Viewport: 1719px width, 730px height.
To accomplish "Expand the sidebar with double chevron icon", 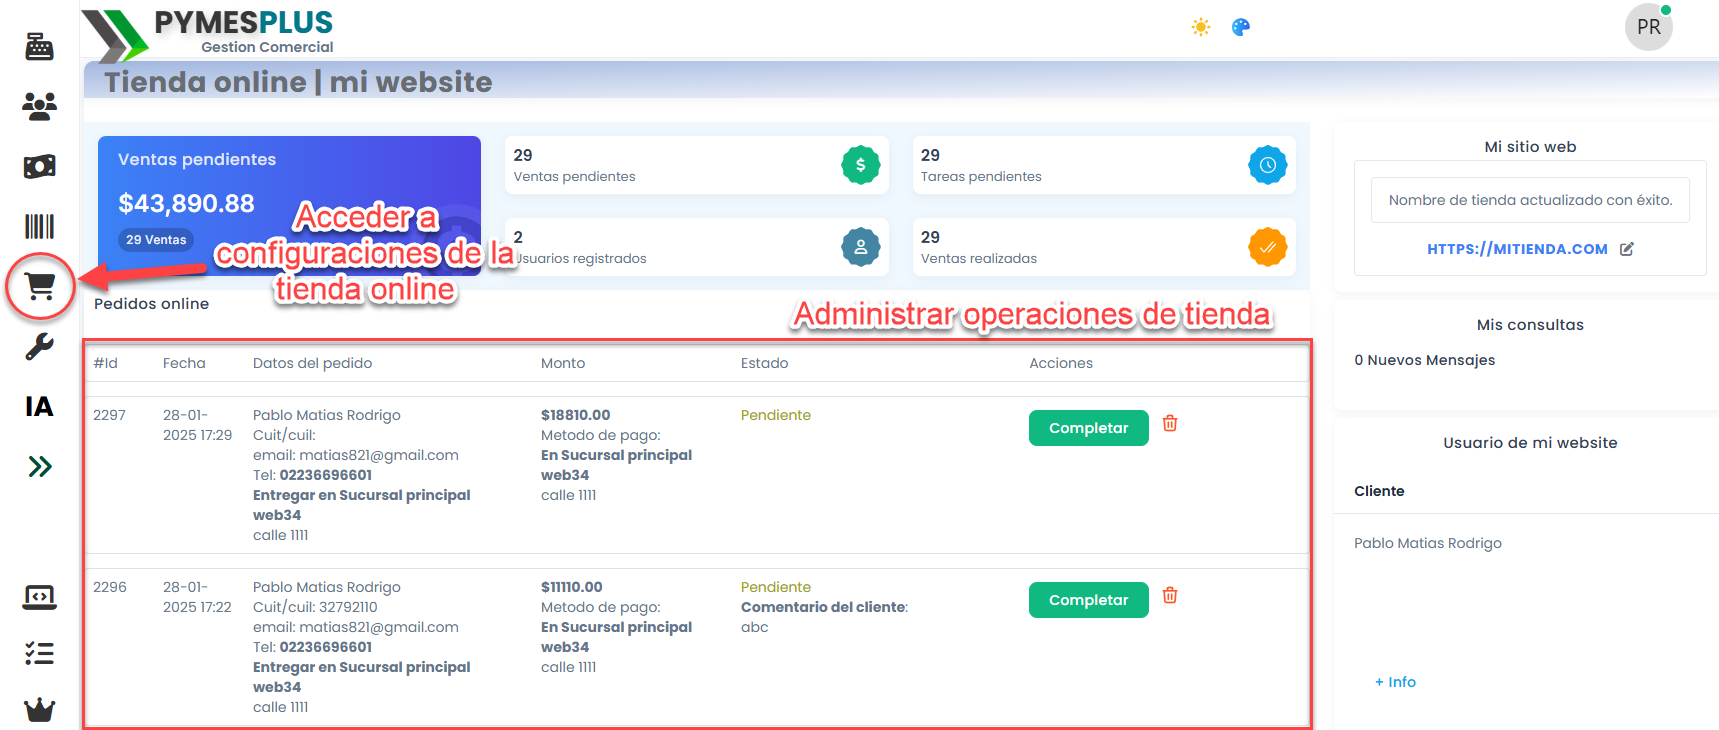I will point(40,466).
